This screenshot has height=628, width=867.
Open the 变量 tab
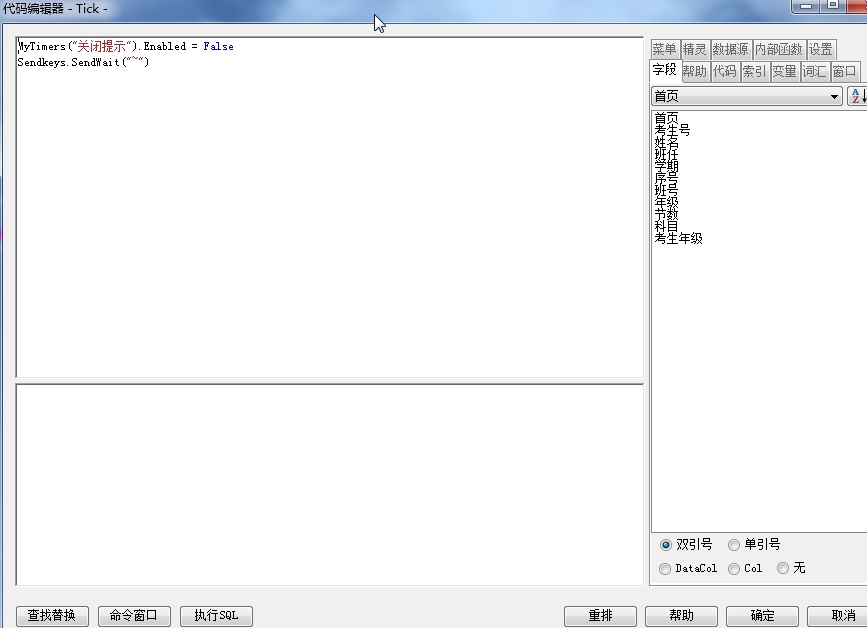784,71
